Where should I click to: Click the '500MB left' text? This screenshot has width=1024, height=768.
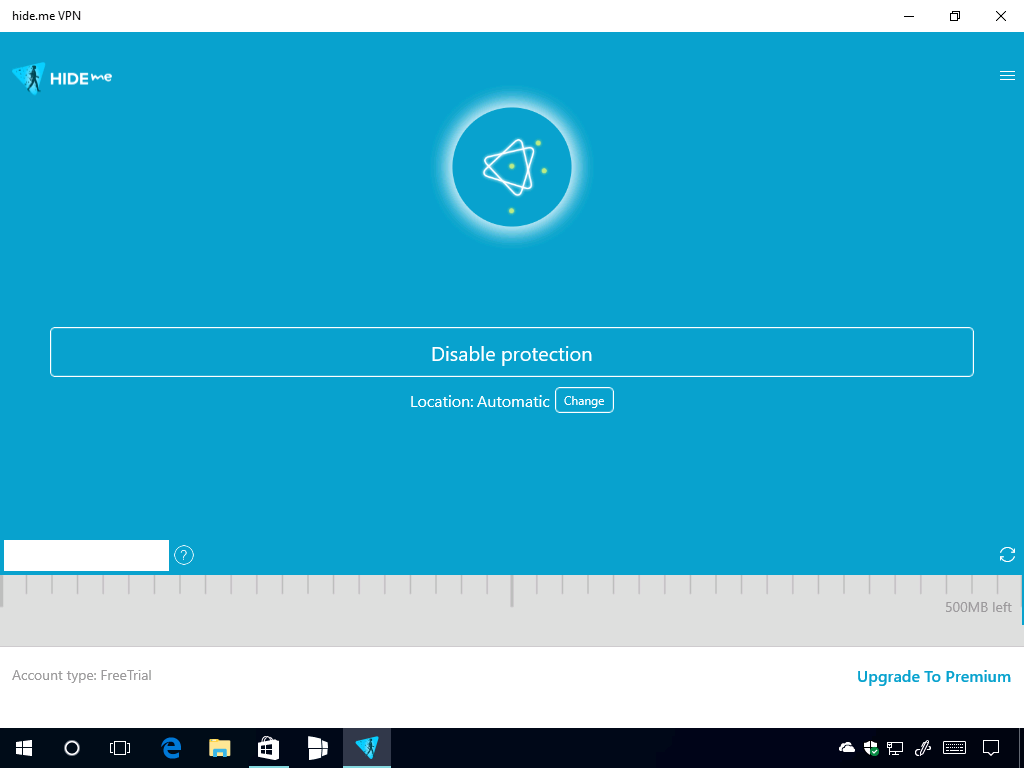pos(978,607)
